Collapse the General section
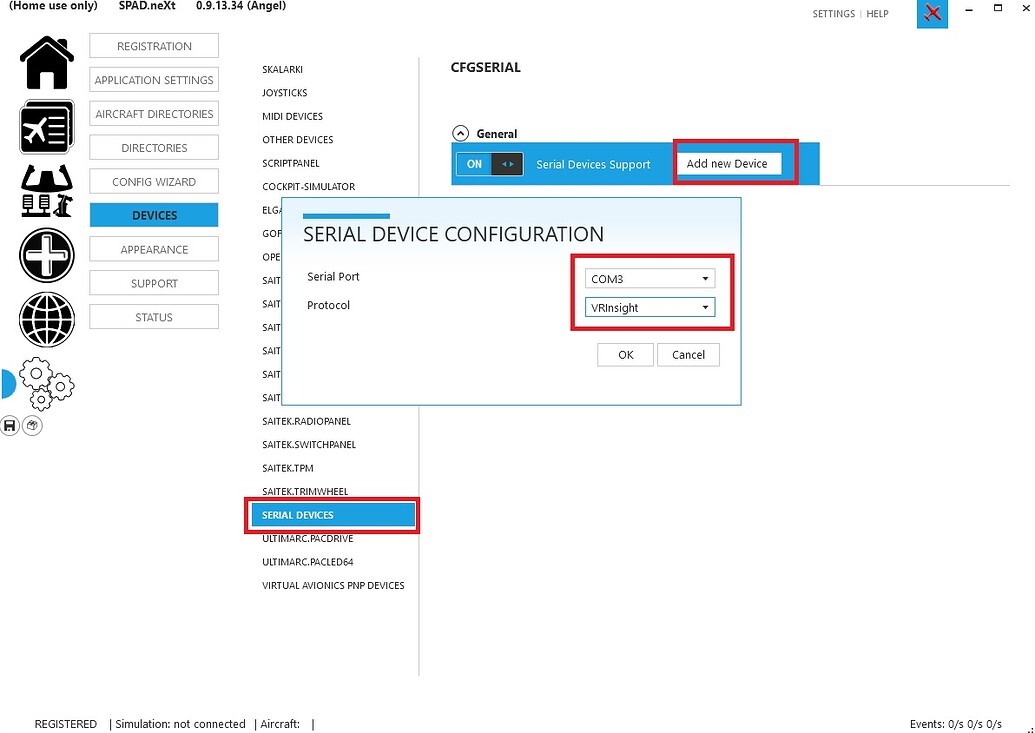1035x733 pixels. (460, 133)
